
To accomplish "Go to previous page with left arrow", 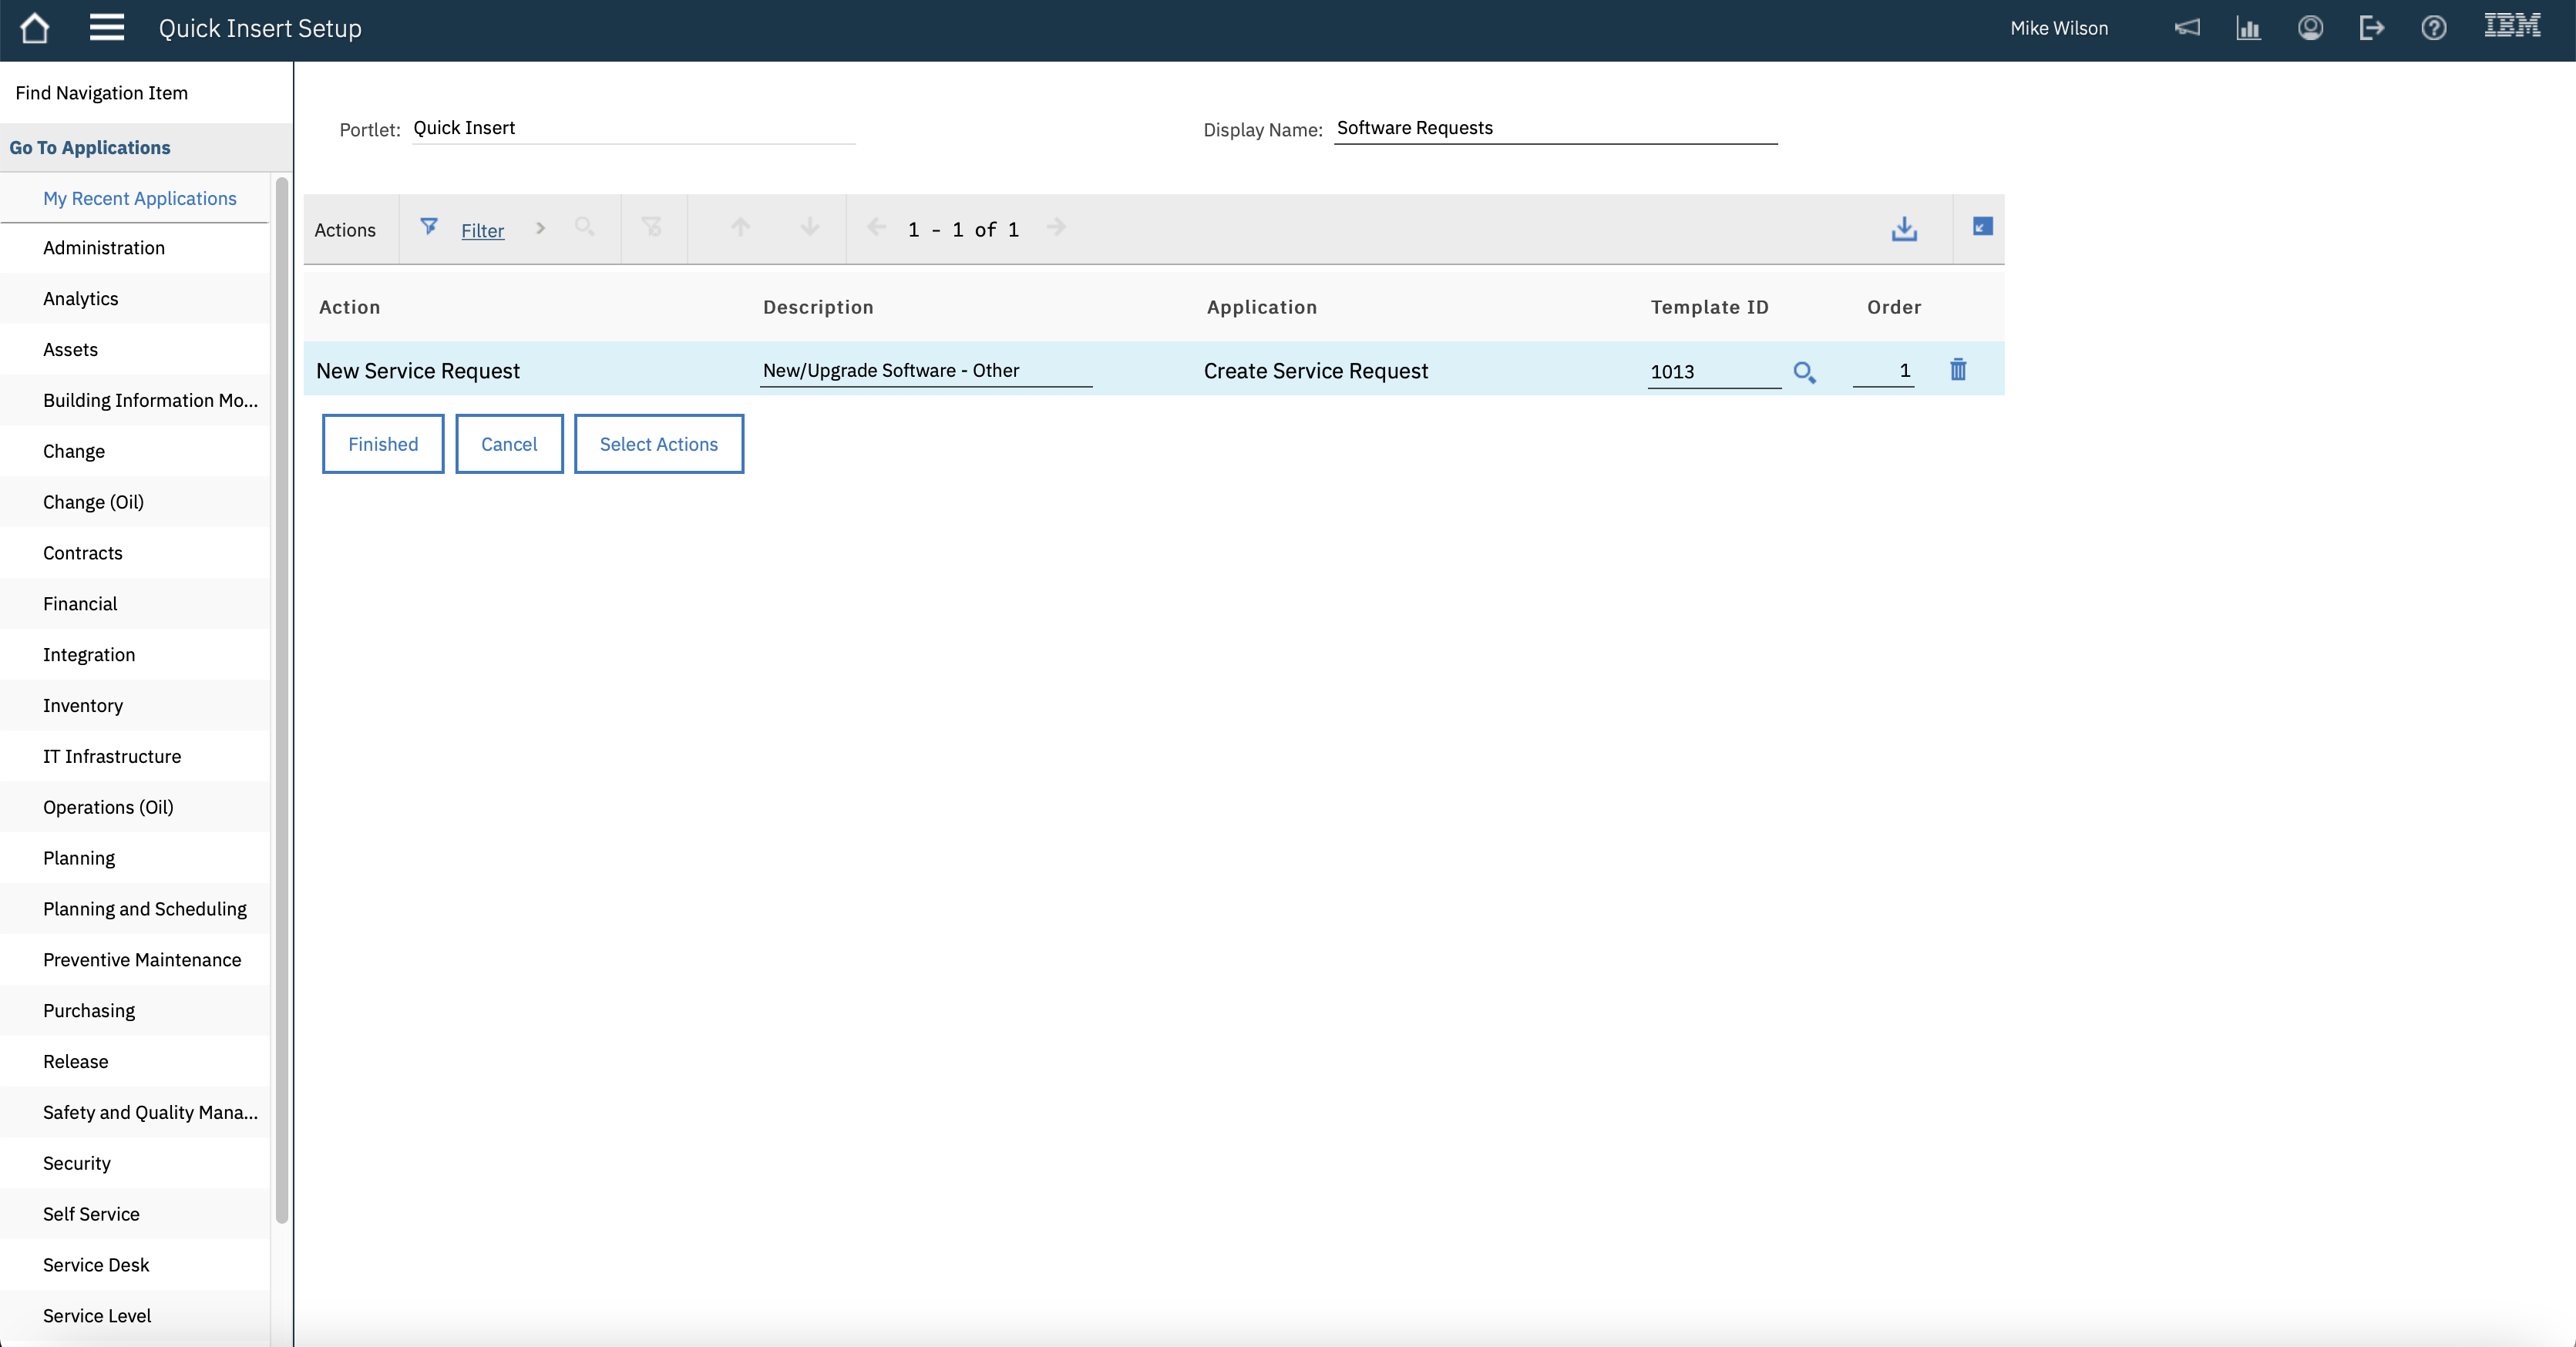I will pos(876,227).
